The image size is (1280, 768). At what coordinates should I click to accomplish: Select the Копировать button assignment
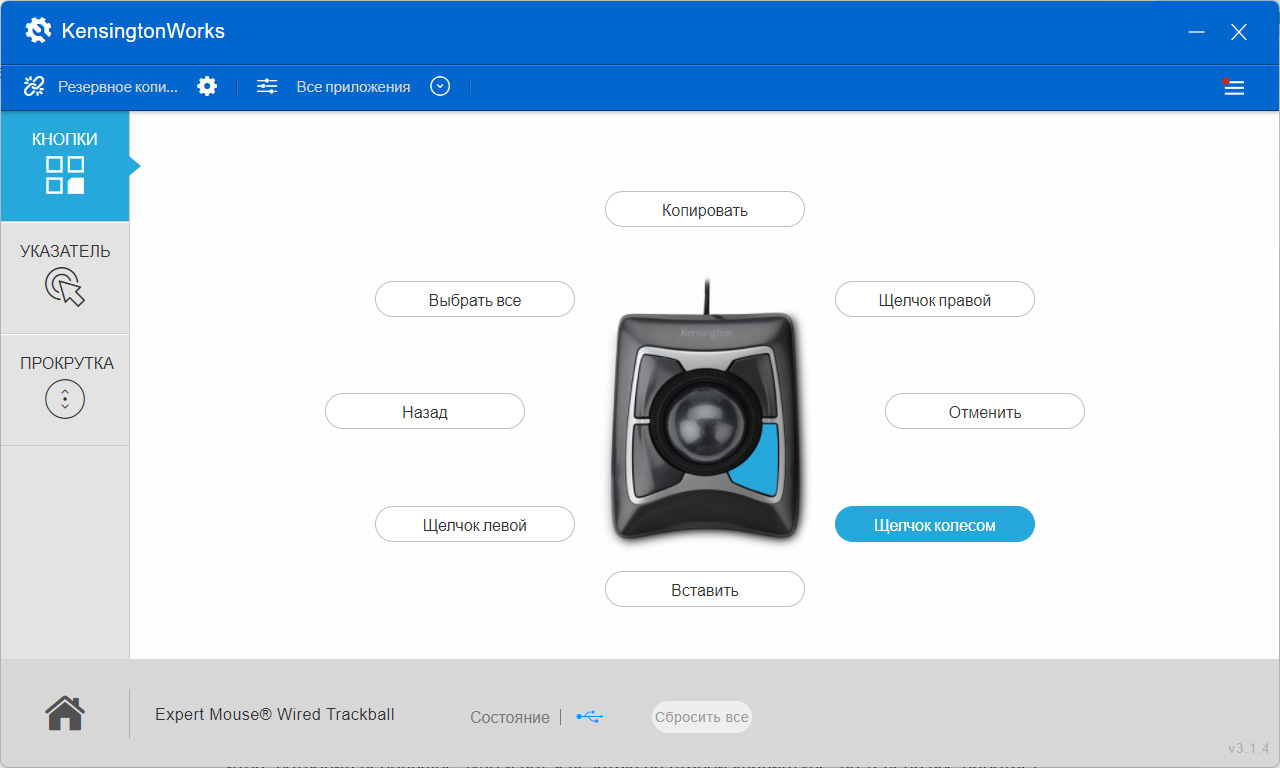pos(705,210)
